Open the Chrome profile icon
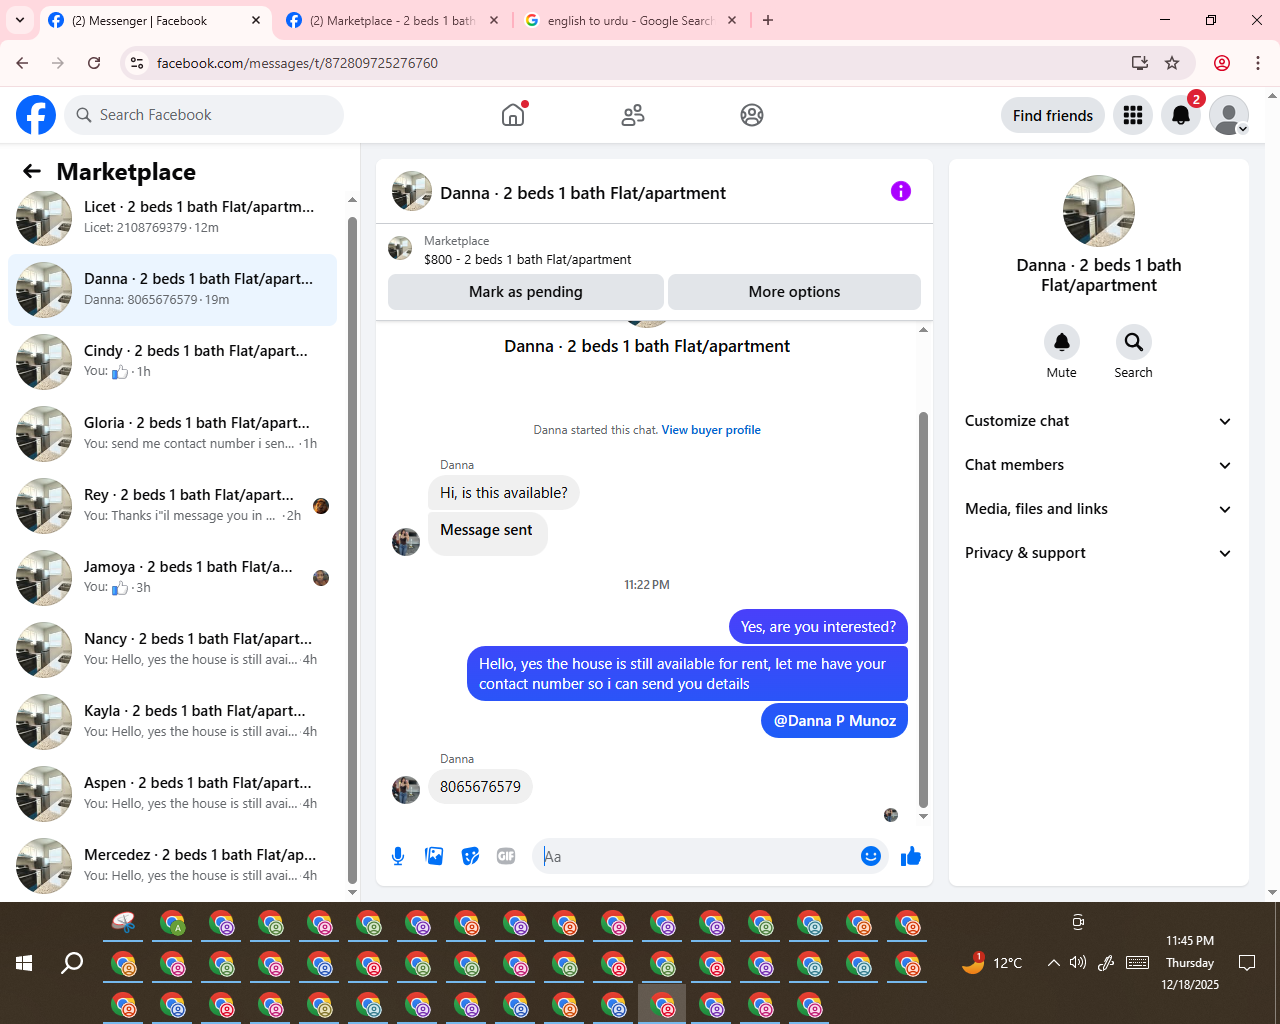Screen dimensions: 1280x1024 click(x=1222, y=63)
